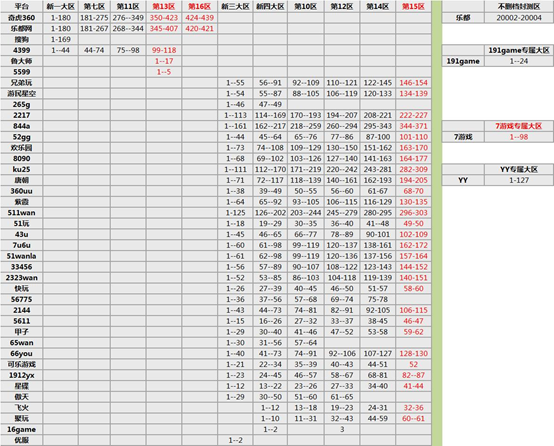The image size is (554, 446).
Task: Select cell 82--87 in the 1912yx row
Action: [413, 375]
